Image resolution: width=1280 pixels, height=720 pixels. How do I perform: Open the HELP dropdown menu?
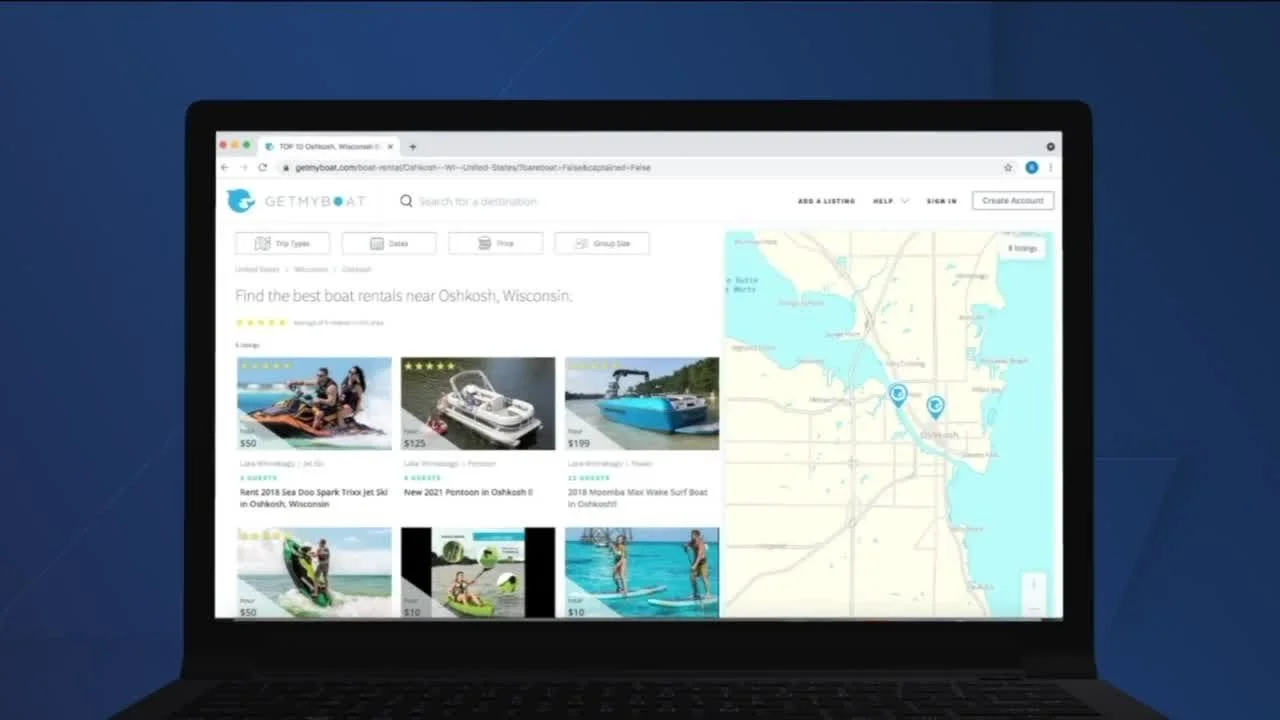[886, 201]
